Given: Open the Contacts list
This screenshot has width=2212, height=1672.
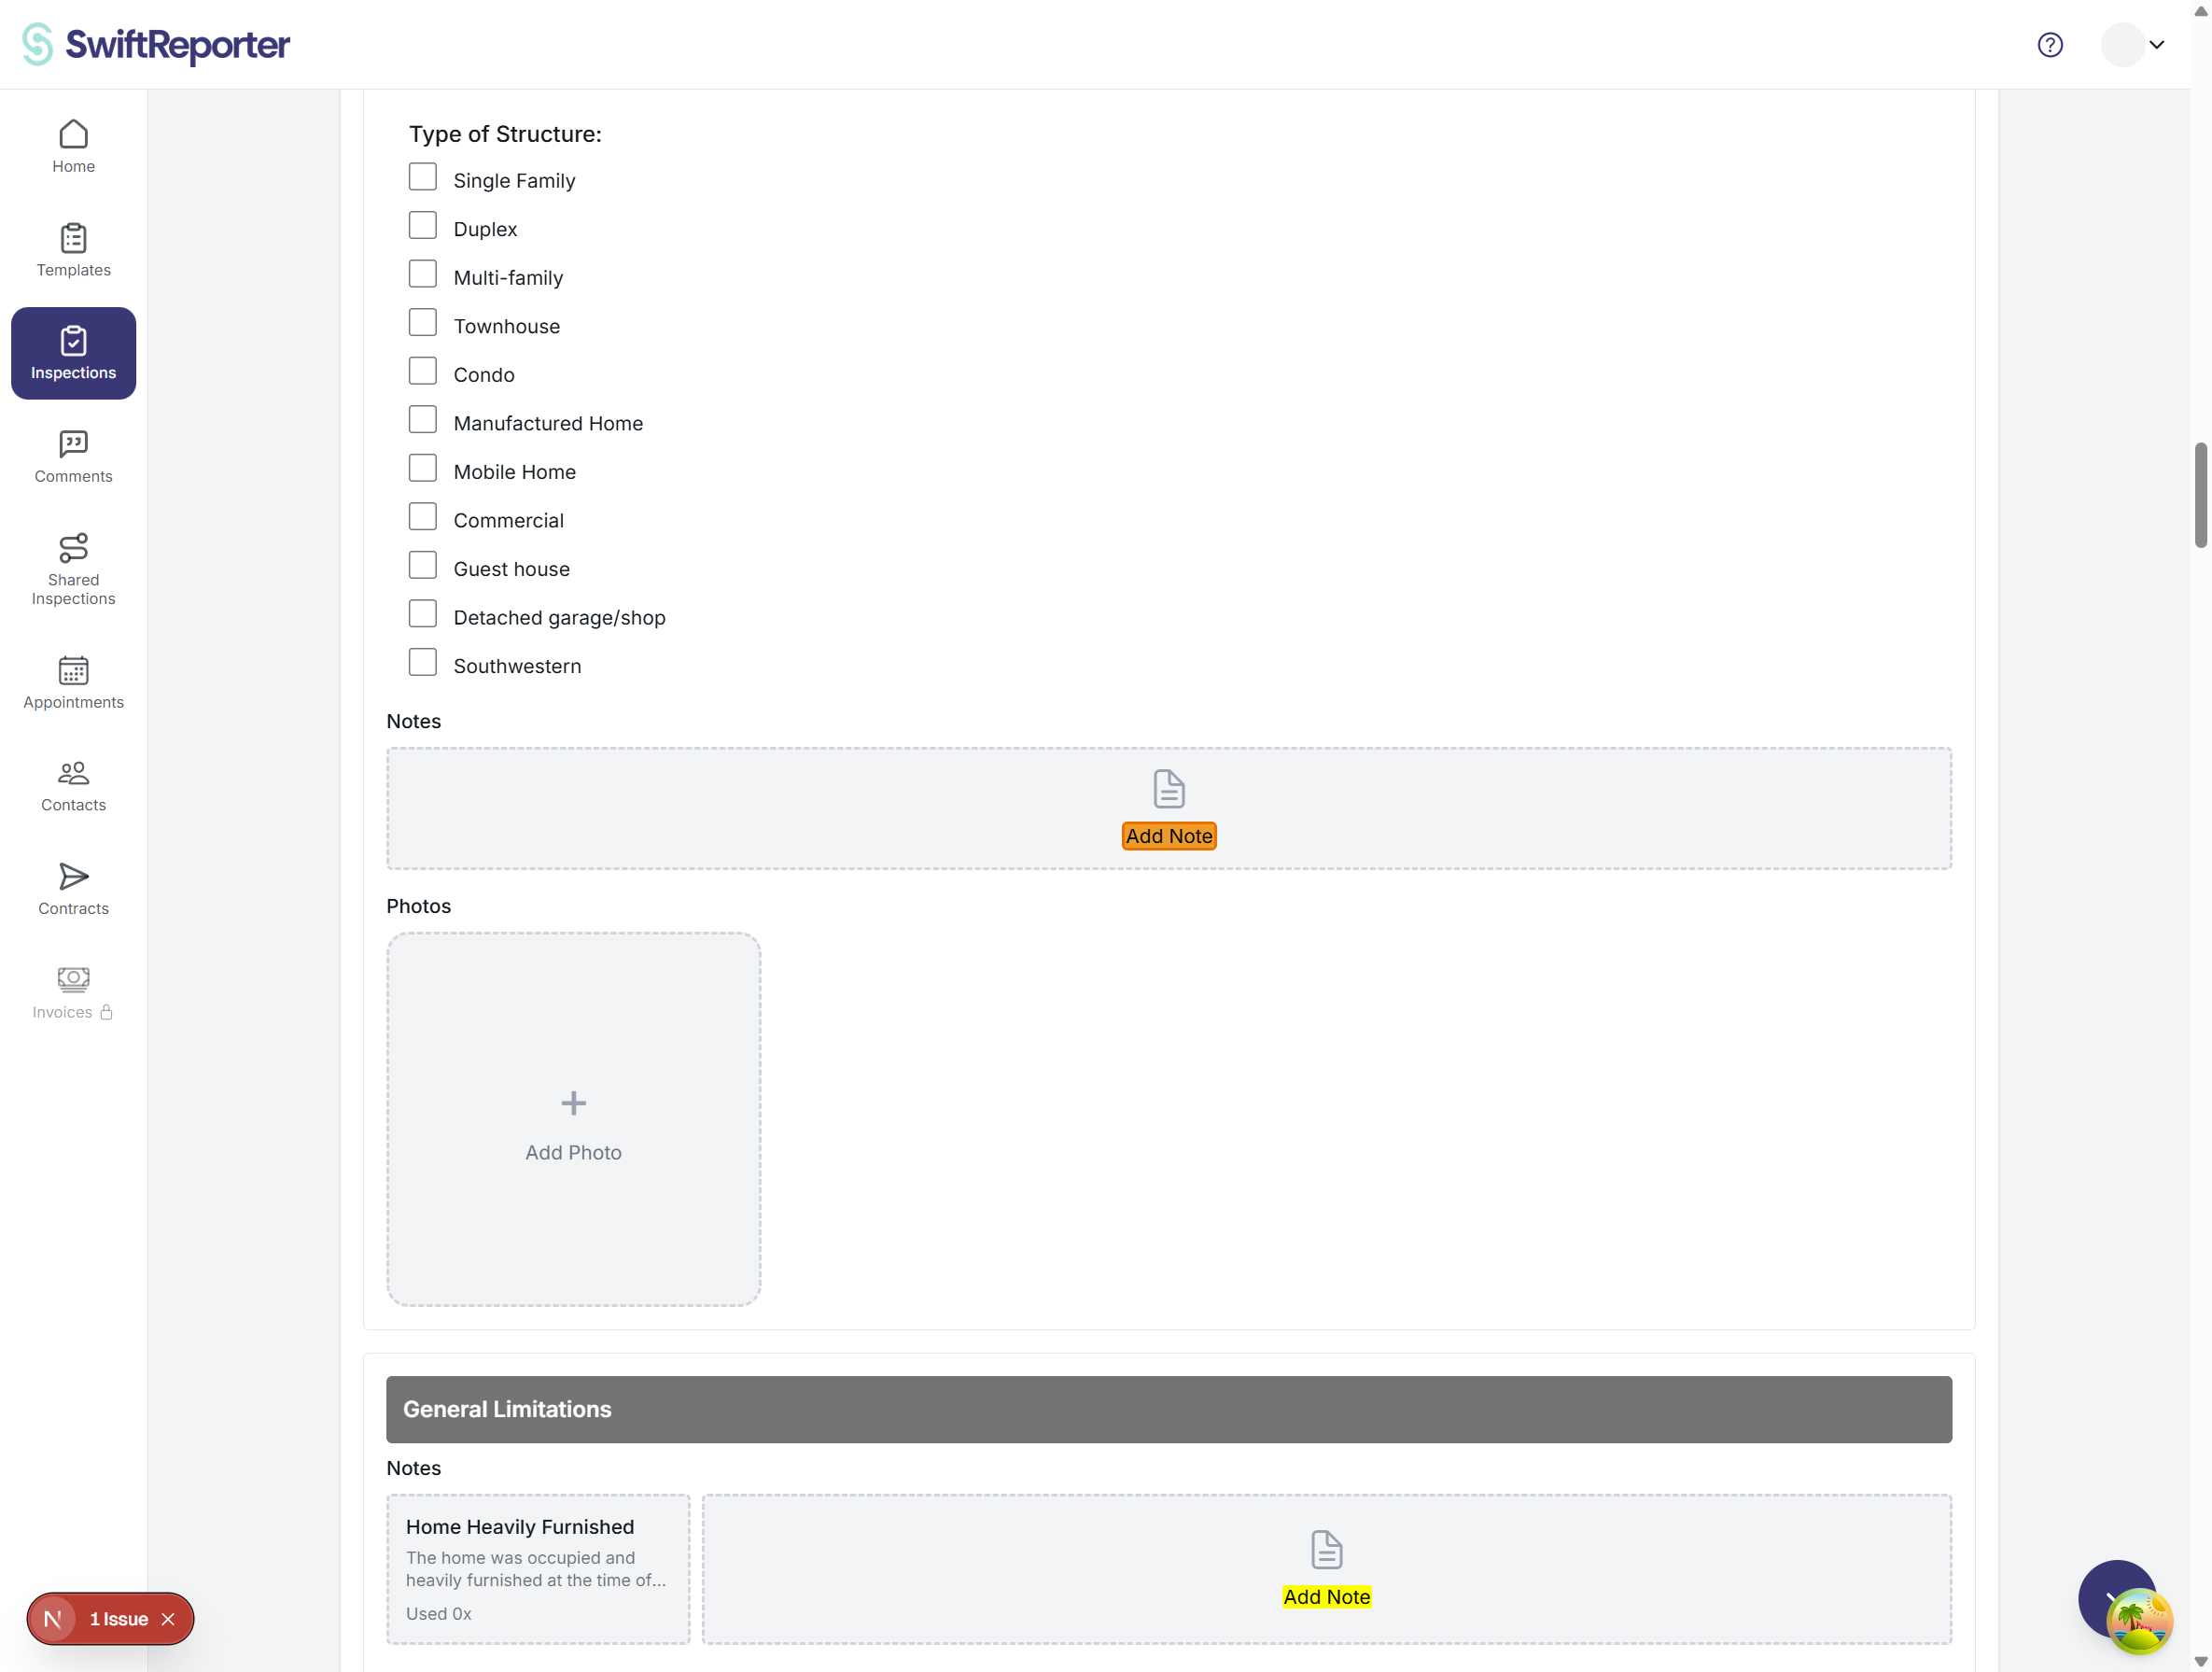Looking at the screenshot, I should click(x=72, y=786).
